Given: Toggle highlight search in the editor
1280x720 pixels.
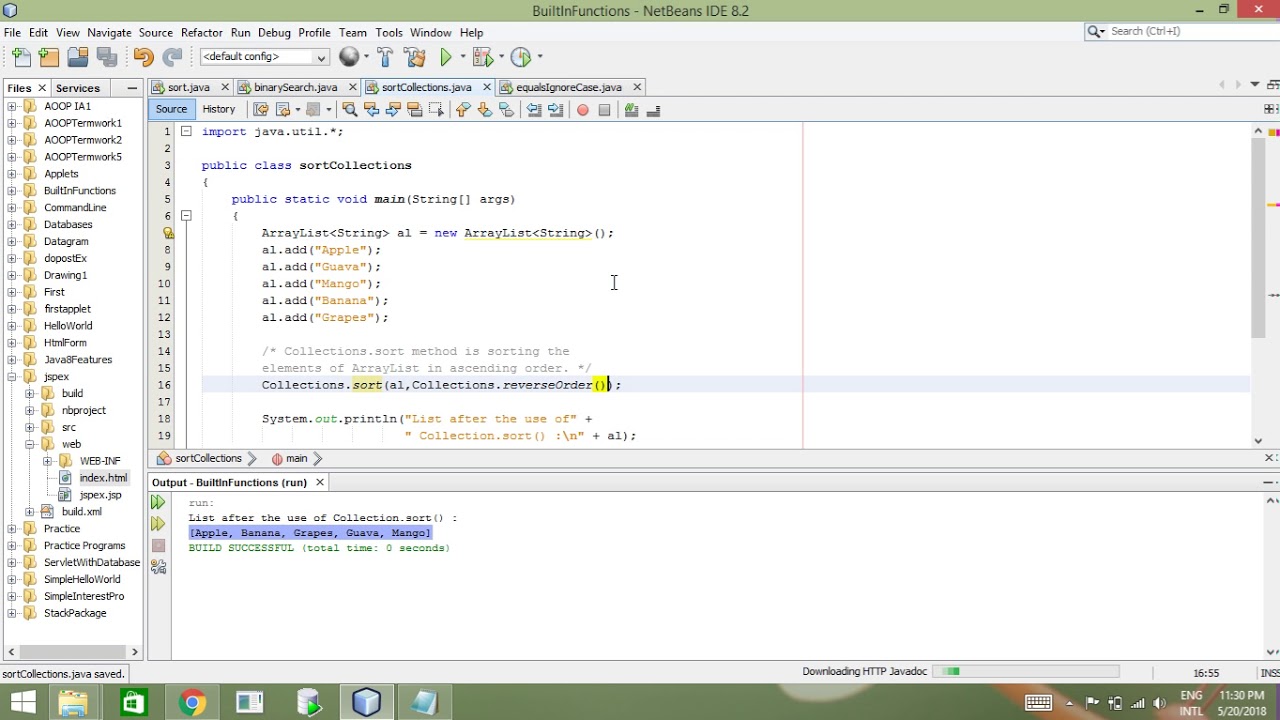Looking at the screenshot, I should pos(414,110).
